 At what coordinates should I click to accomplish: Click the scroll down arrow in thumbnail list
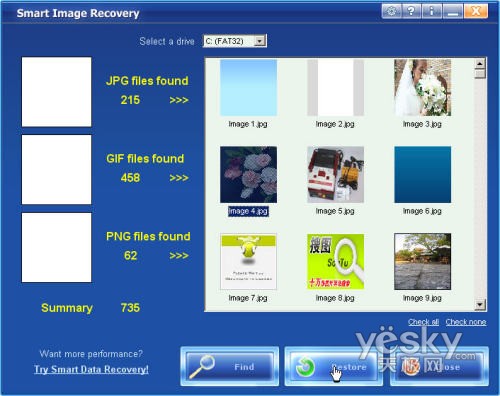pyautogui.click(x=480, y=304)
